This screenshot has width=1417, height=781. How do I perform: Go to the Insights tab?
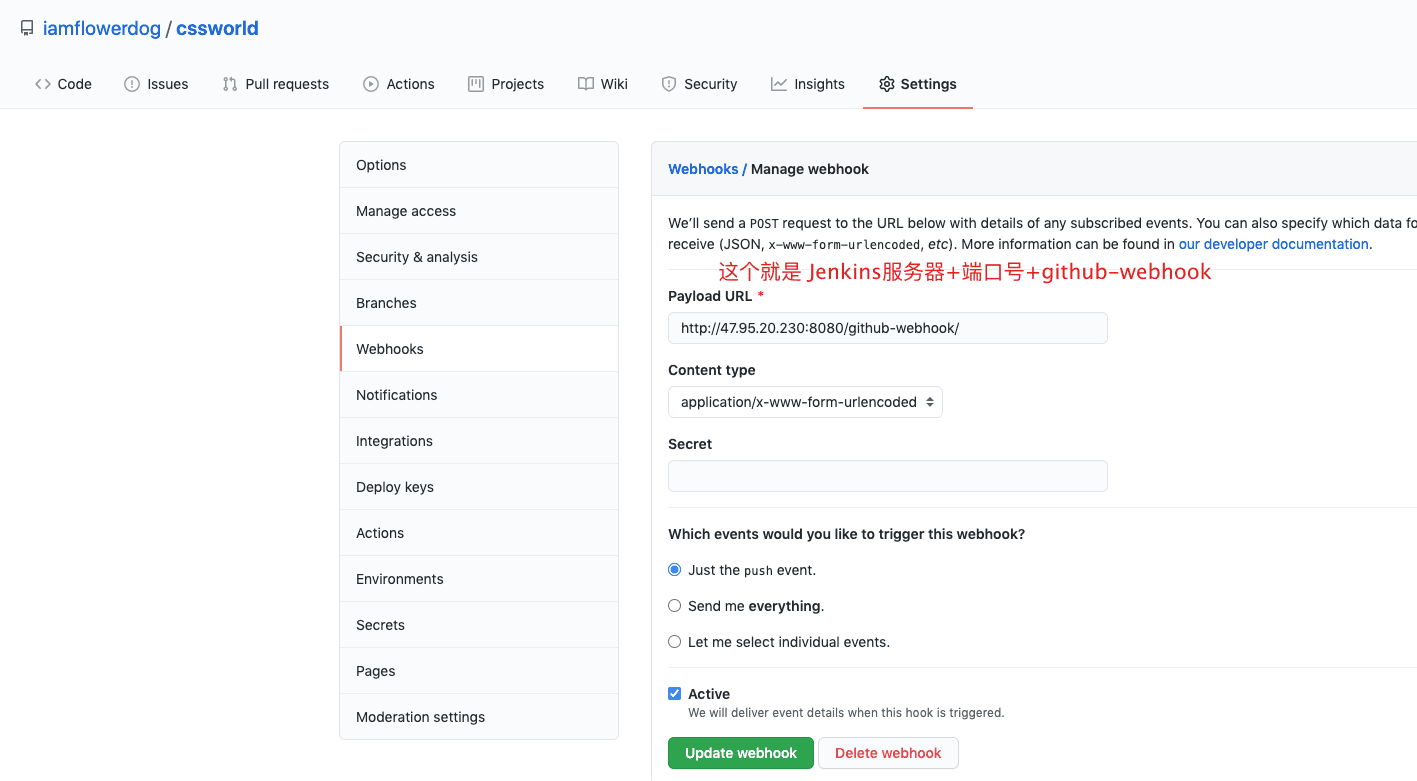point(808,84)
